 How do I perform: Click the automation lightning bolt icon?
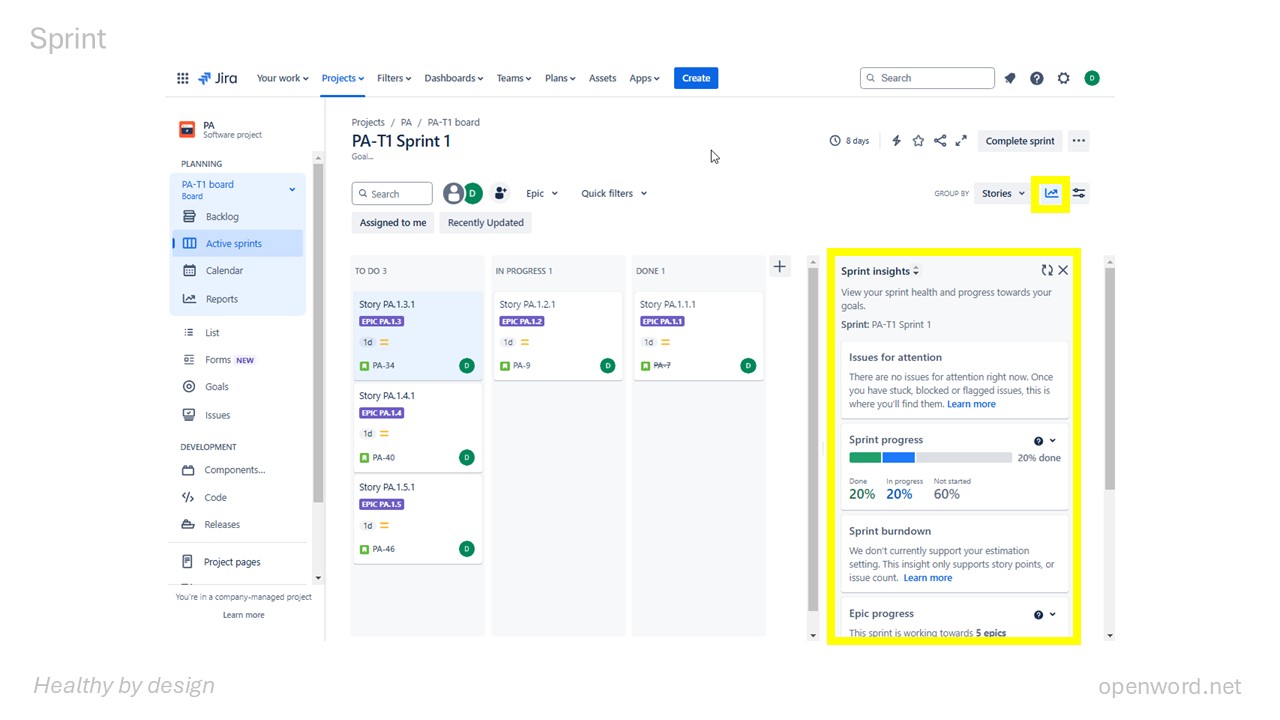coord(896,141)
